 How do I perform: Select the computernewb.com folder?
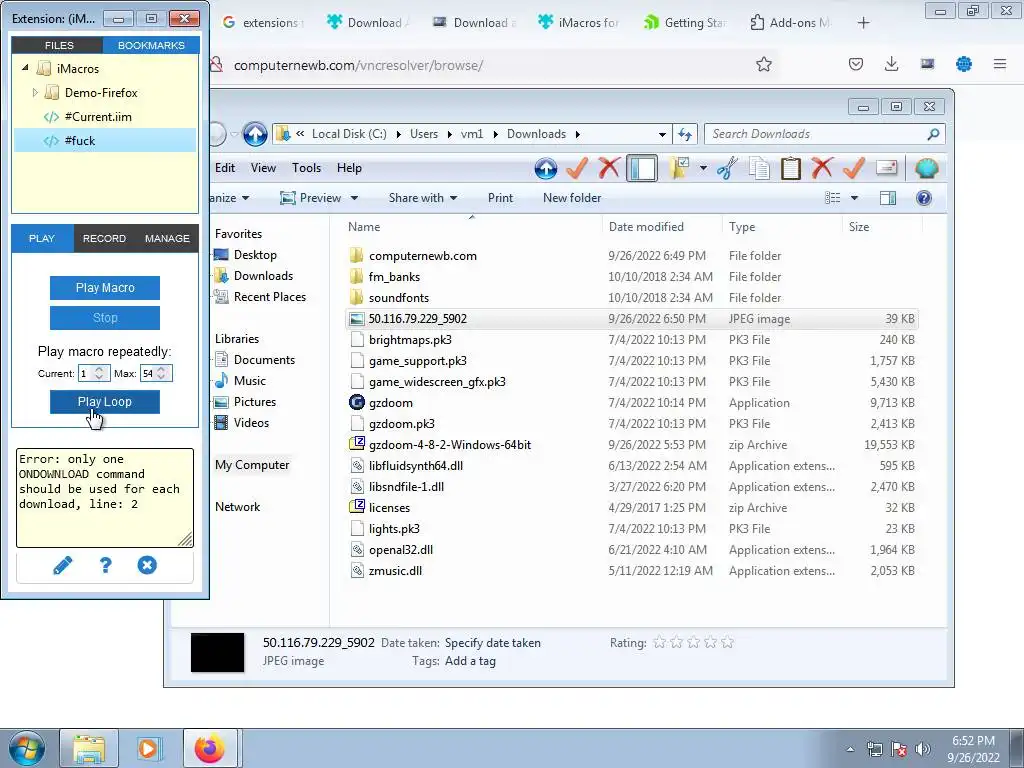point(423,256)
